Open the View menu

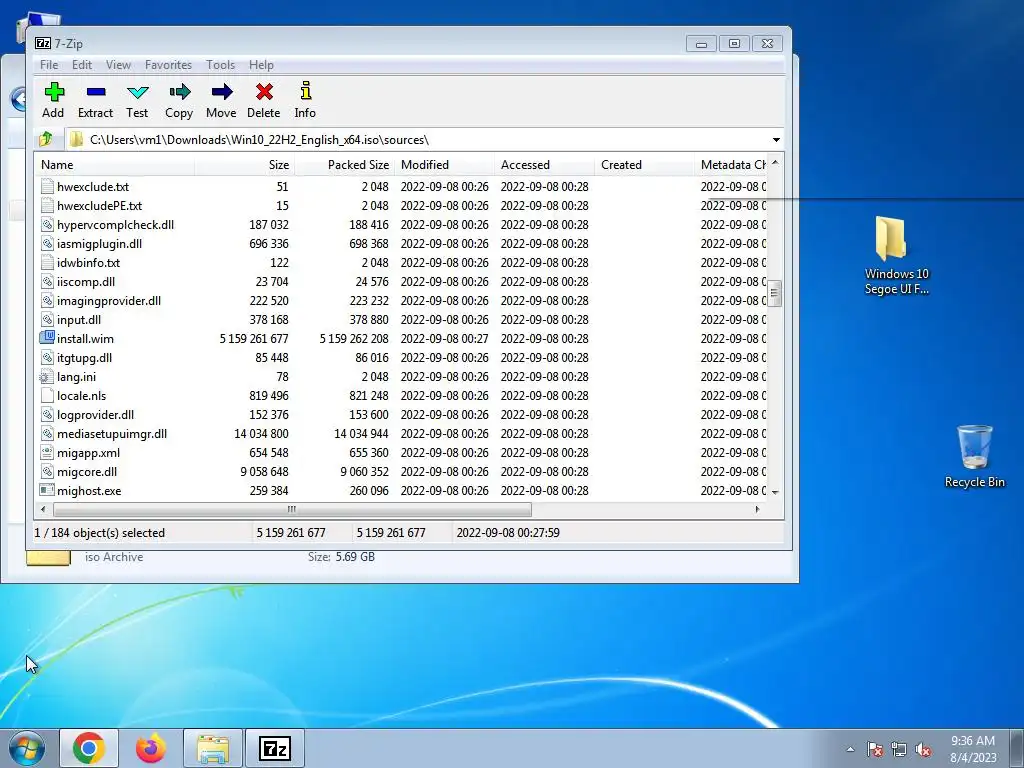point(118,65)
